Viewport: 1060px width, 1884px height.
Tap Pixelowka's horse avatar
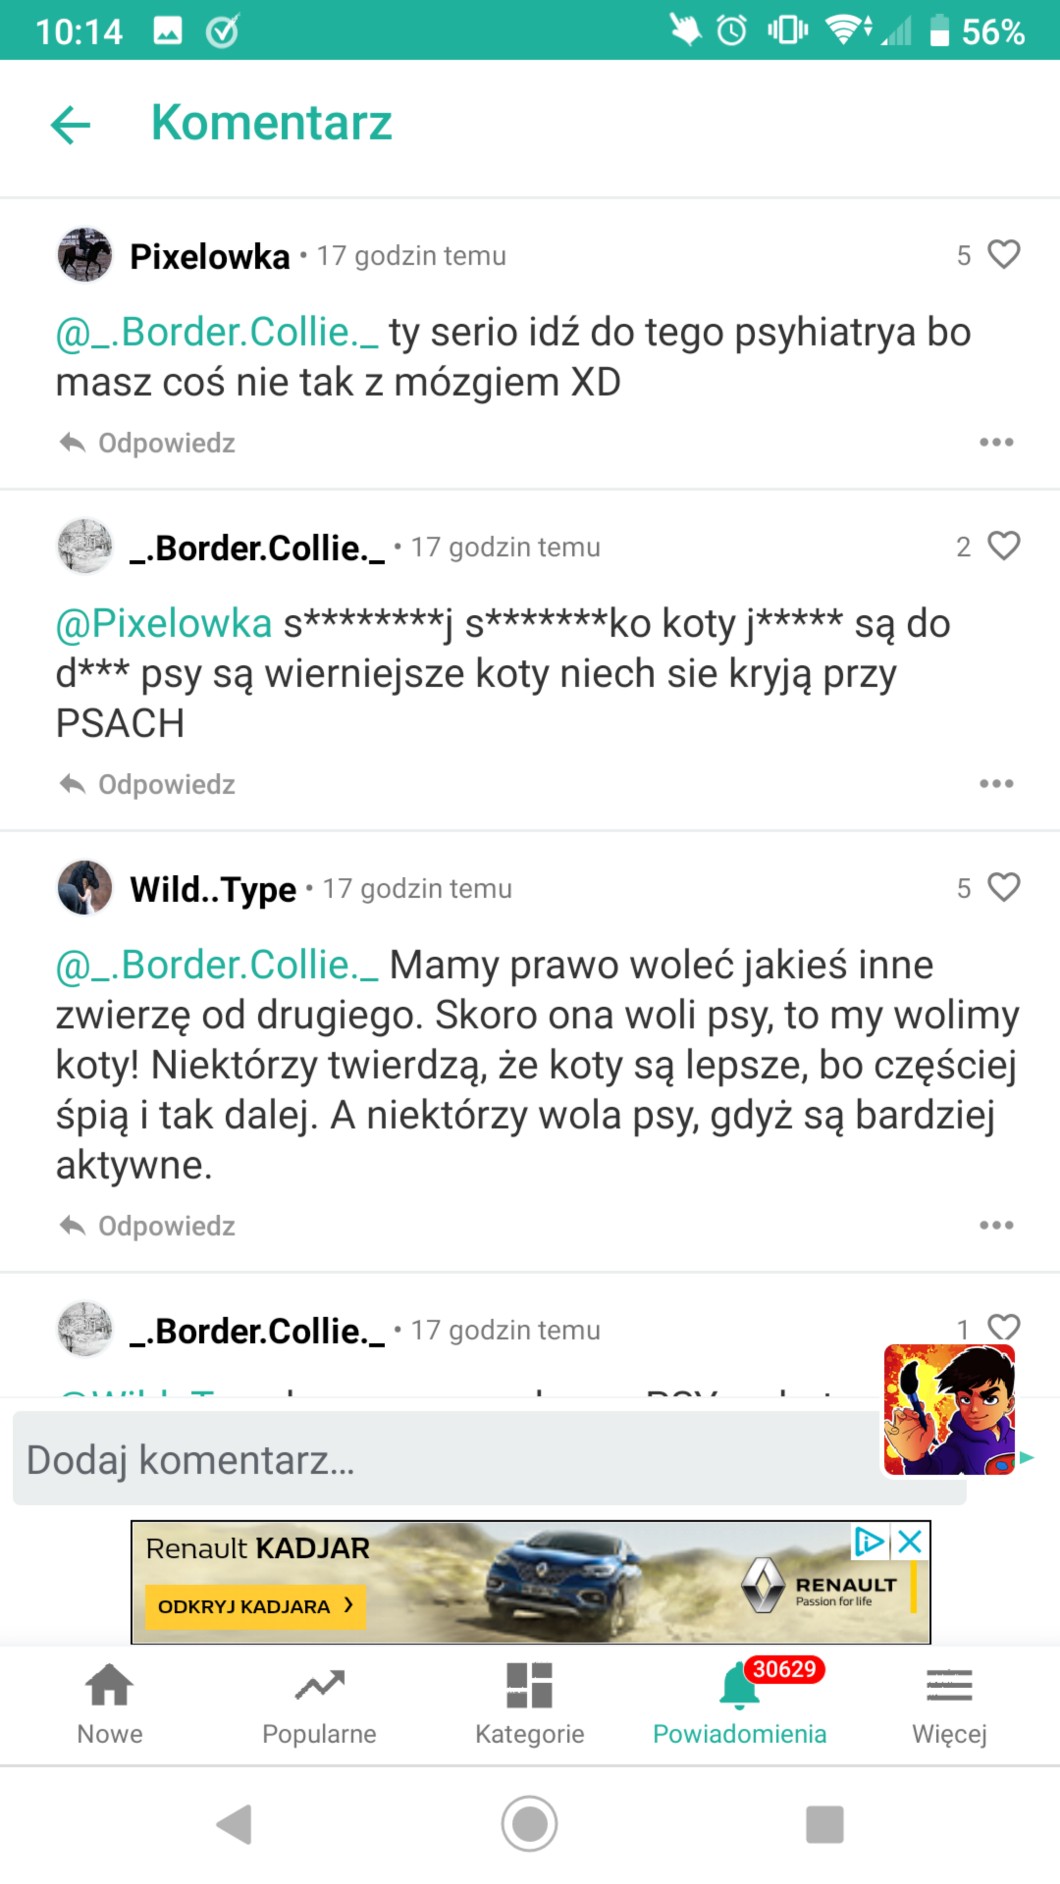click(85, 255)
